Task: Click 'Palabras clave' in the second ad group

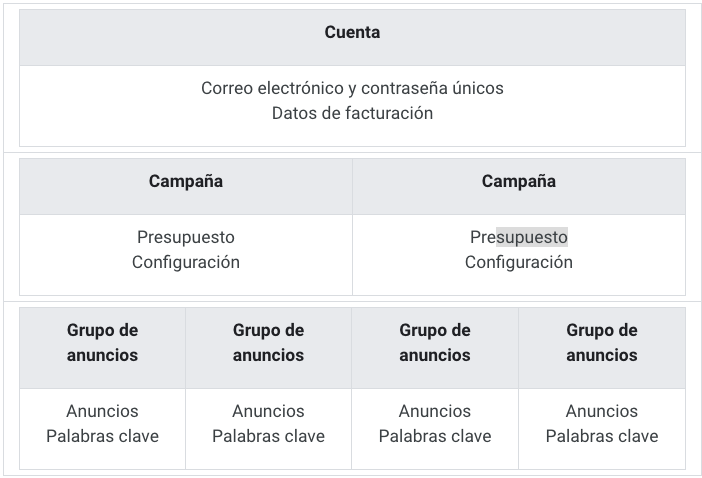Action: (268, 436)
